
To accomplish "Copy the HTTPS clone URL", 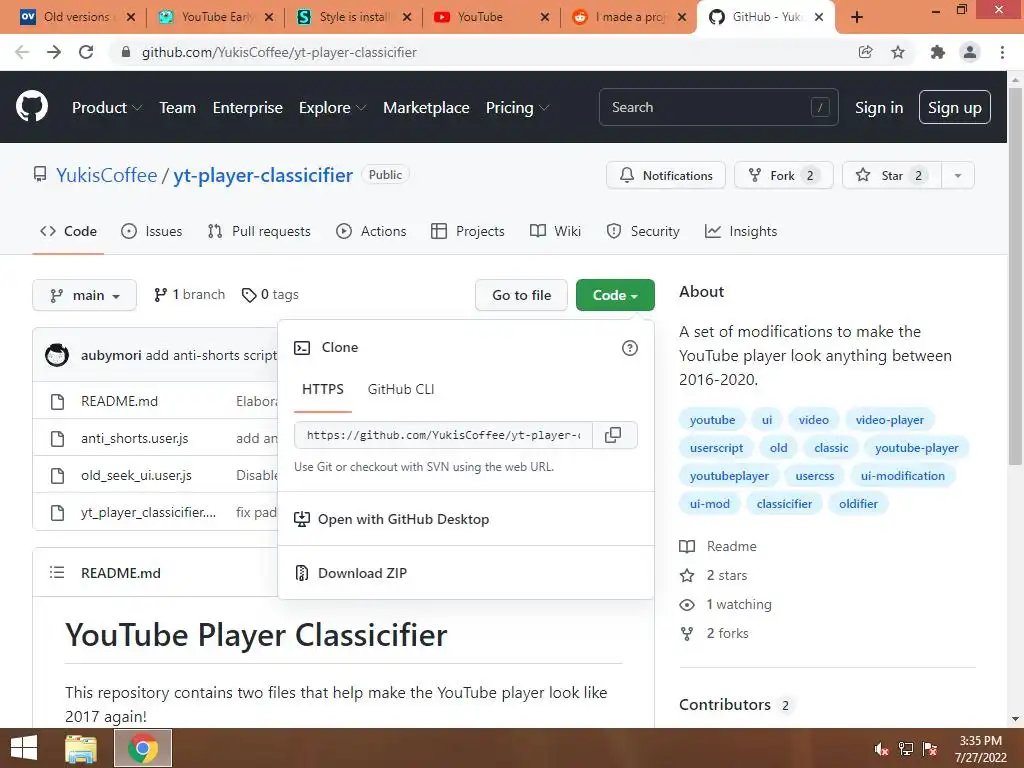I will click(614, 435).
